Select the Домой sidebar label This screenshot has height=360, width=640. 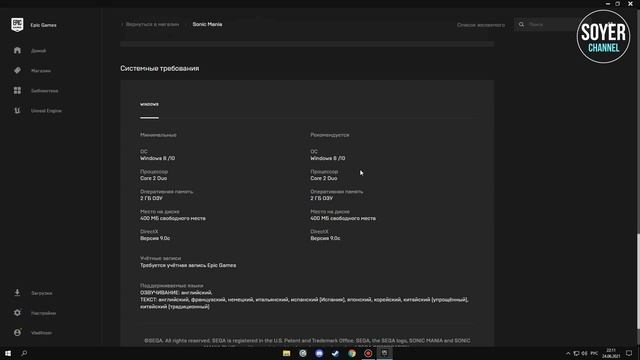[x=38, y=51]
